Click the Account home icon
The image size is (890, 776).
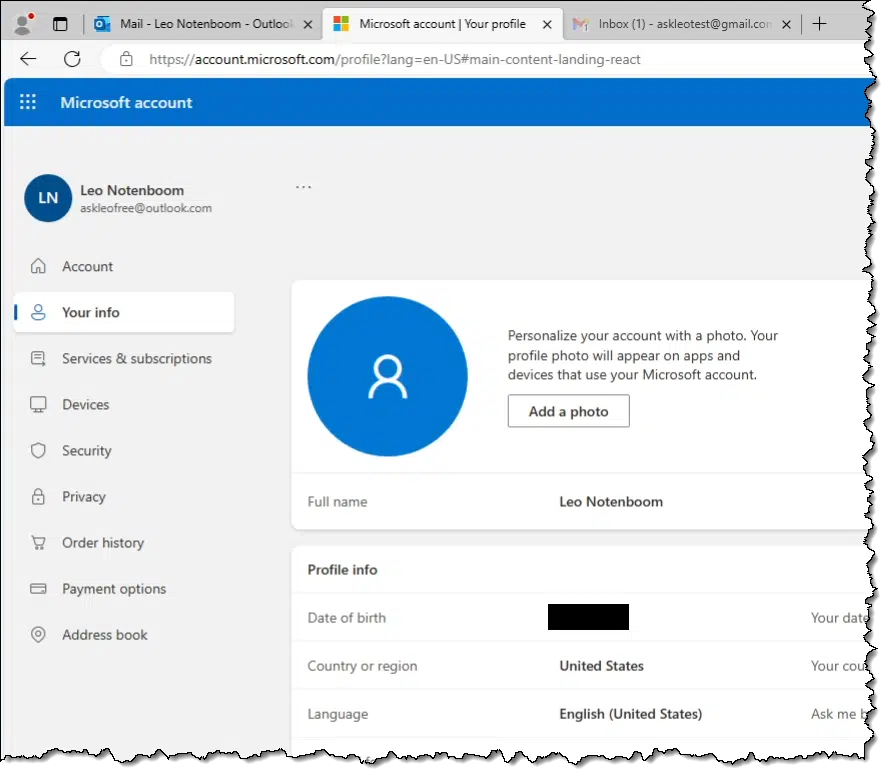pyautogui.click(x=38, y=266)
